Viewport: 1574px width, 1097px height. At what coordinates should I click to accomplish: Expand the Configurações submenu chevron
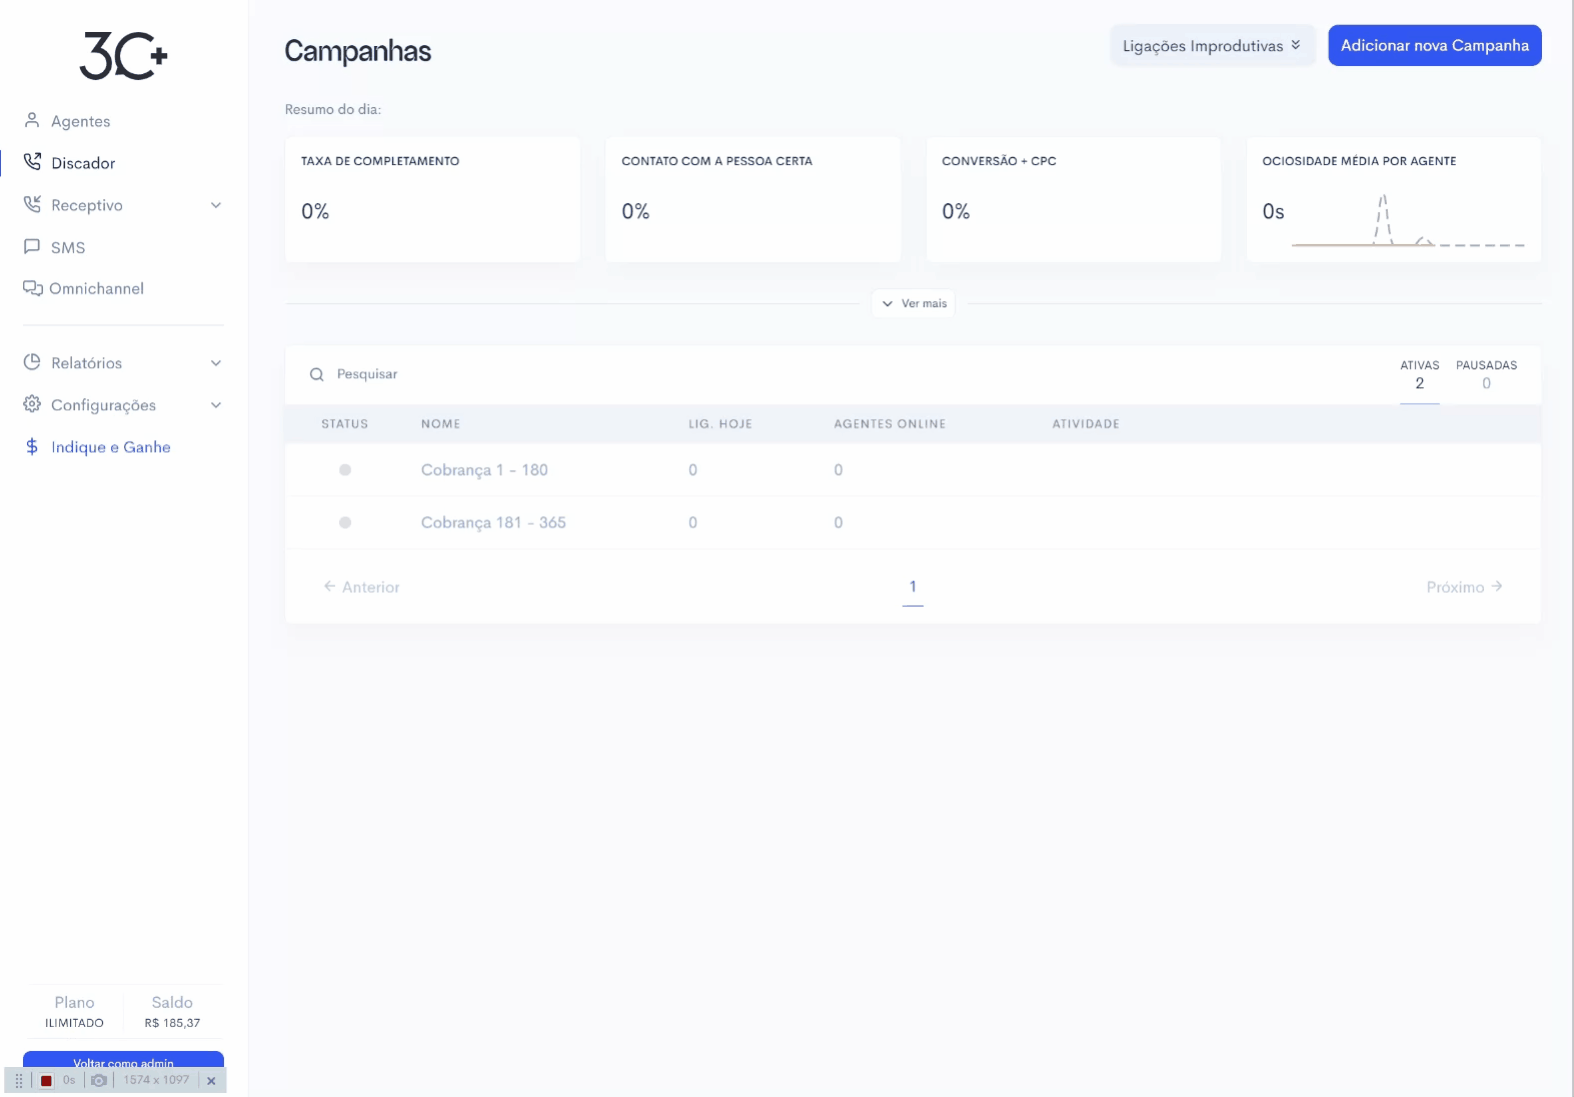pyautogui.click(x=216, y=405)
